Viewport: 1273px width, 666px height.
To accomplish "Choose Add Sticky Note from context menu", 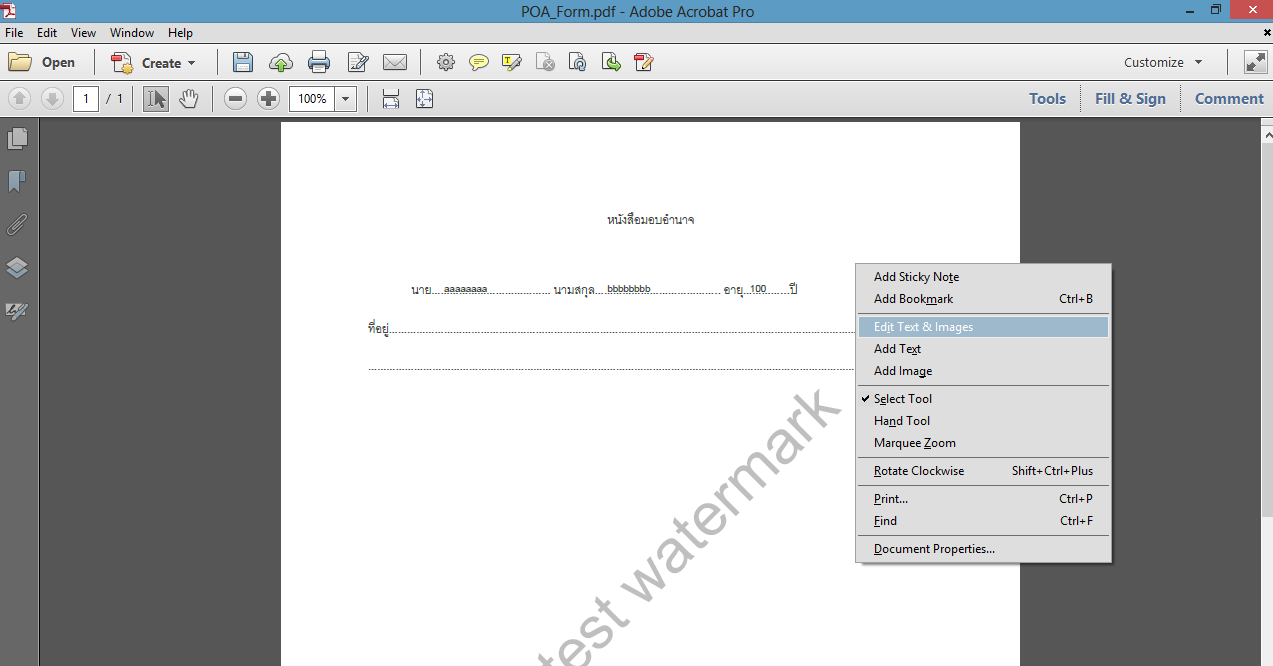I will coord(983,277).
